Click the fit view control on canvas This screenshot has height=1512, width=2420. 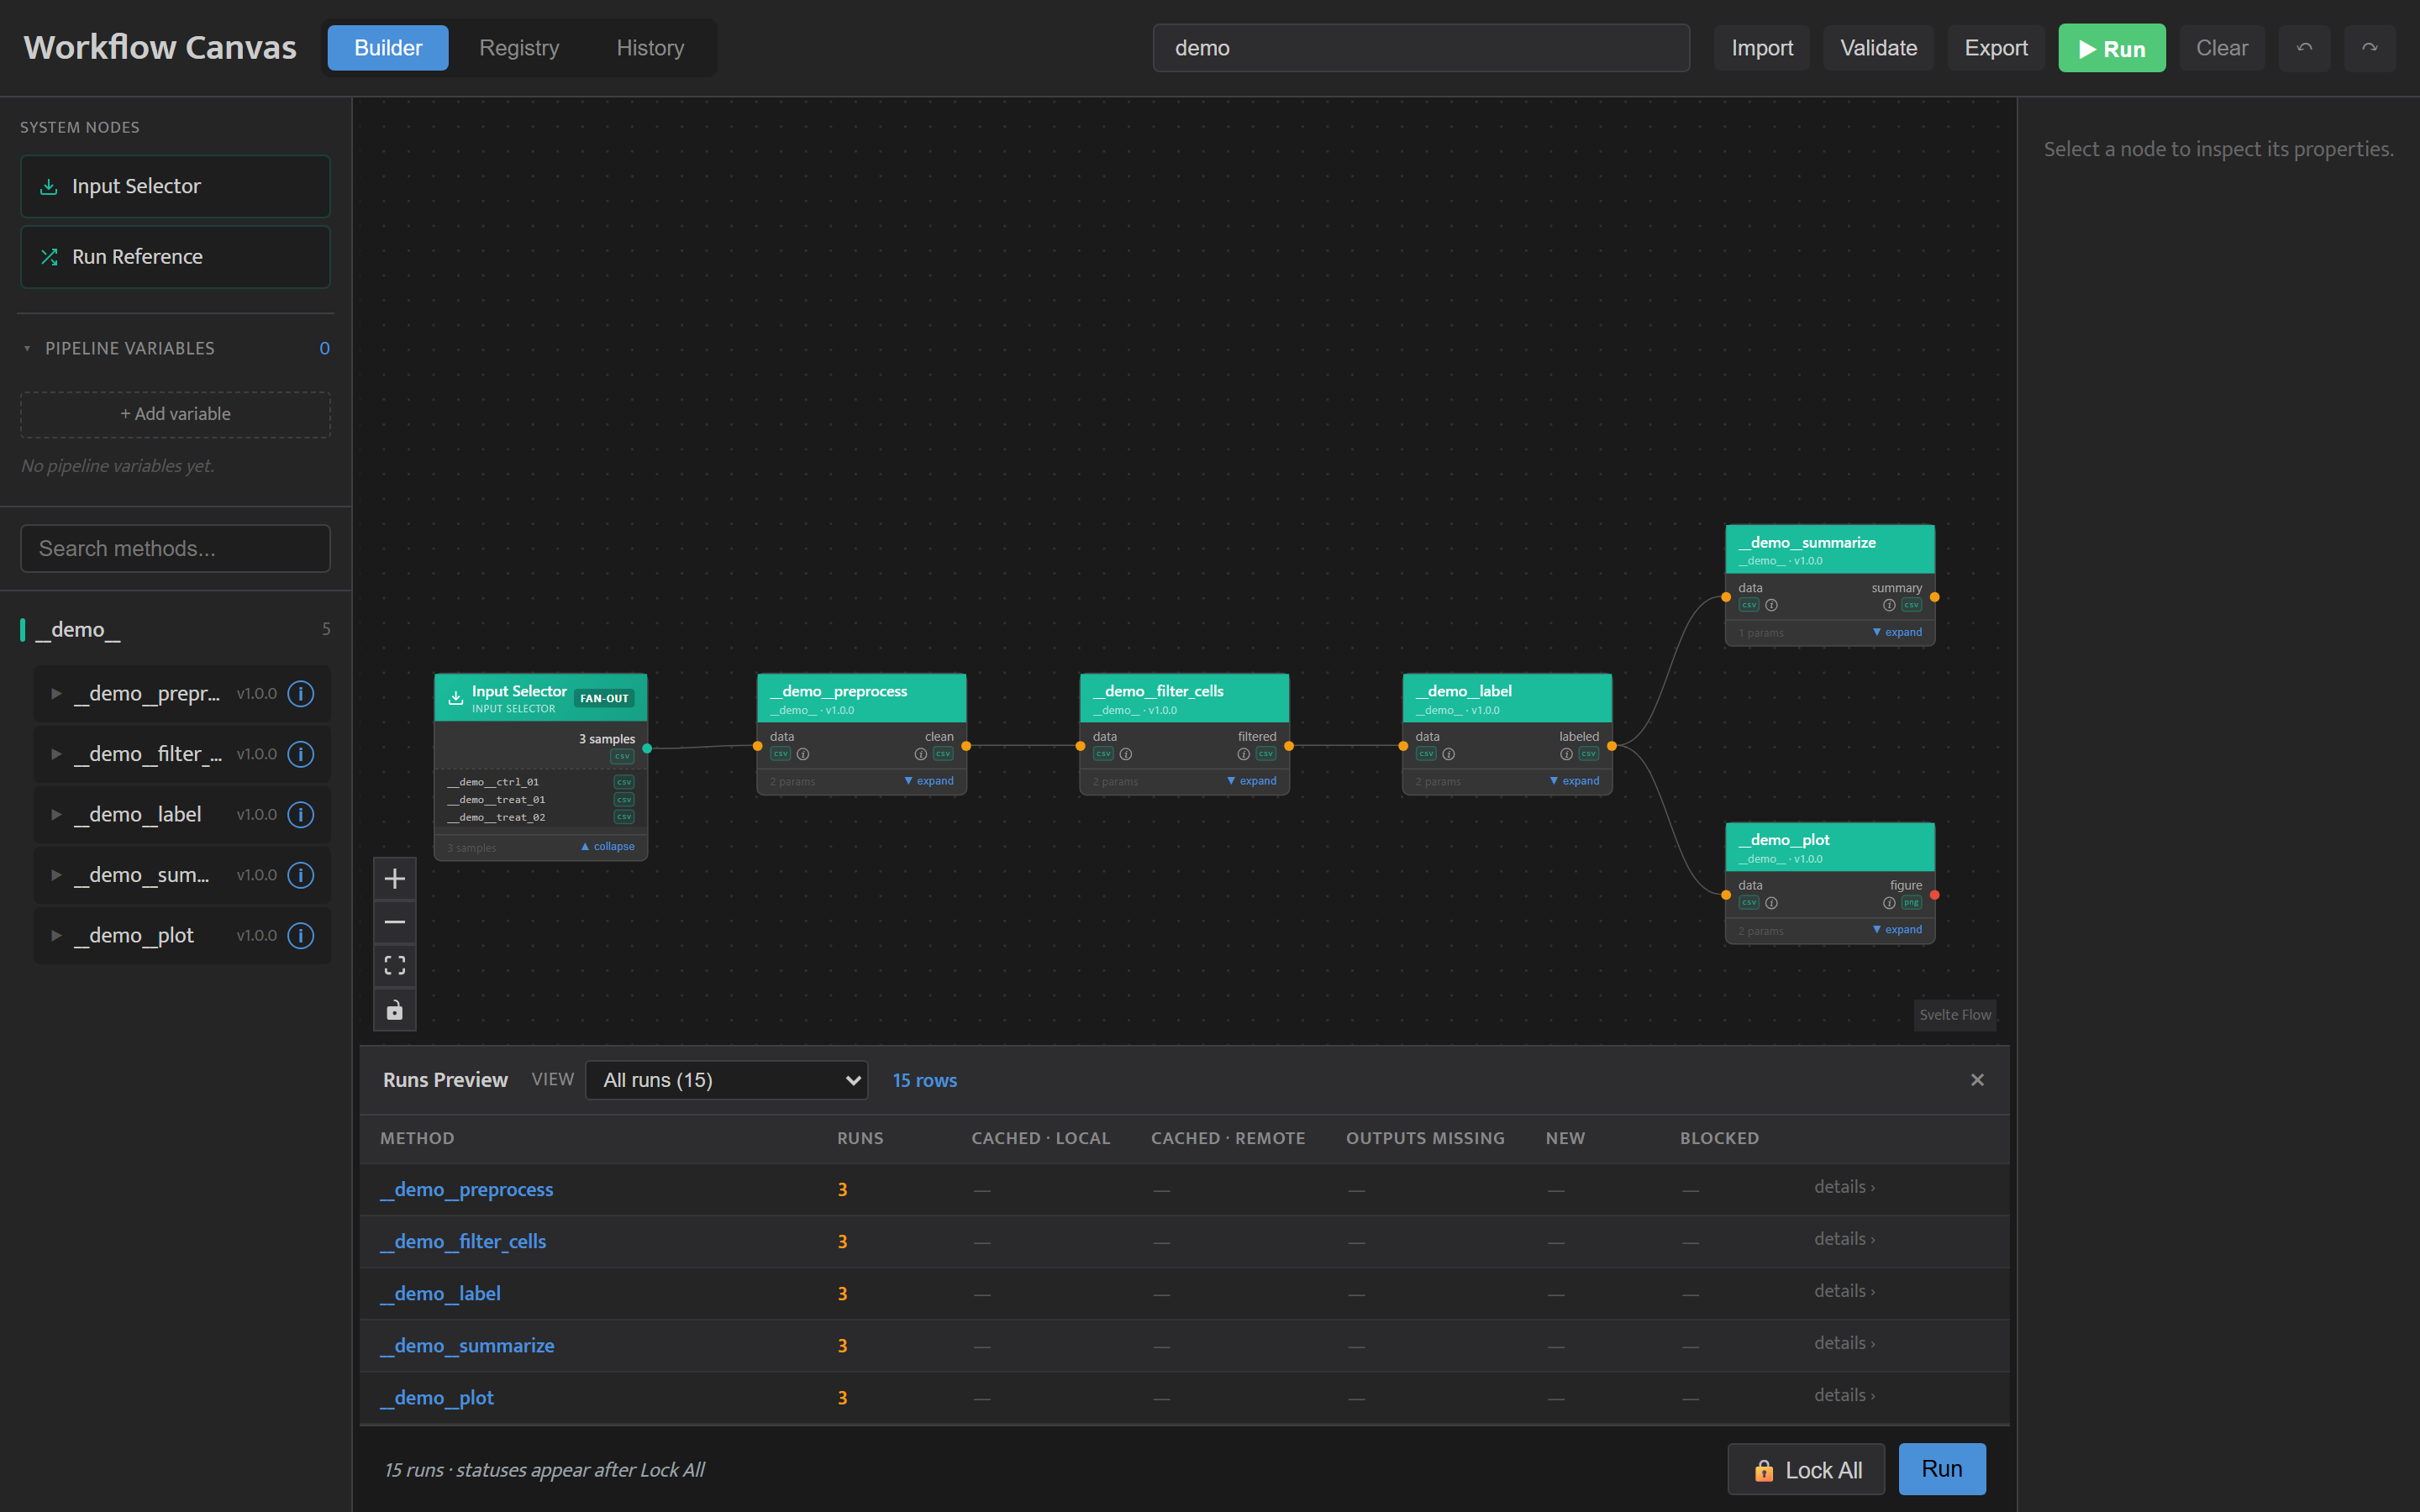[395, 965]
